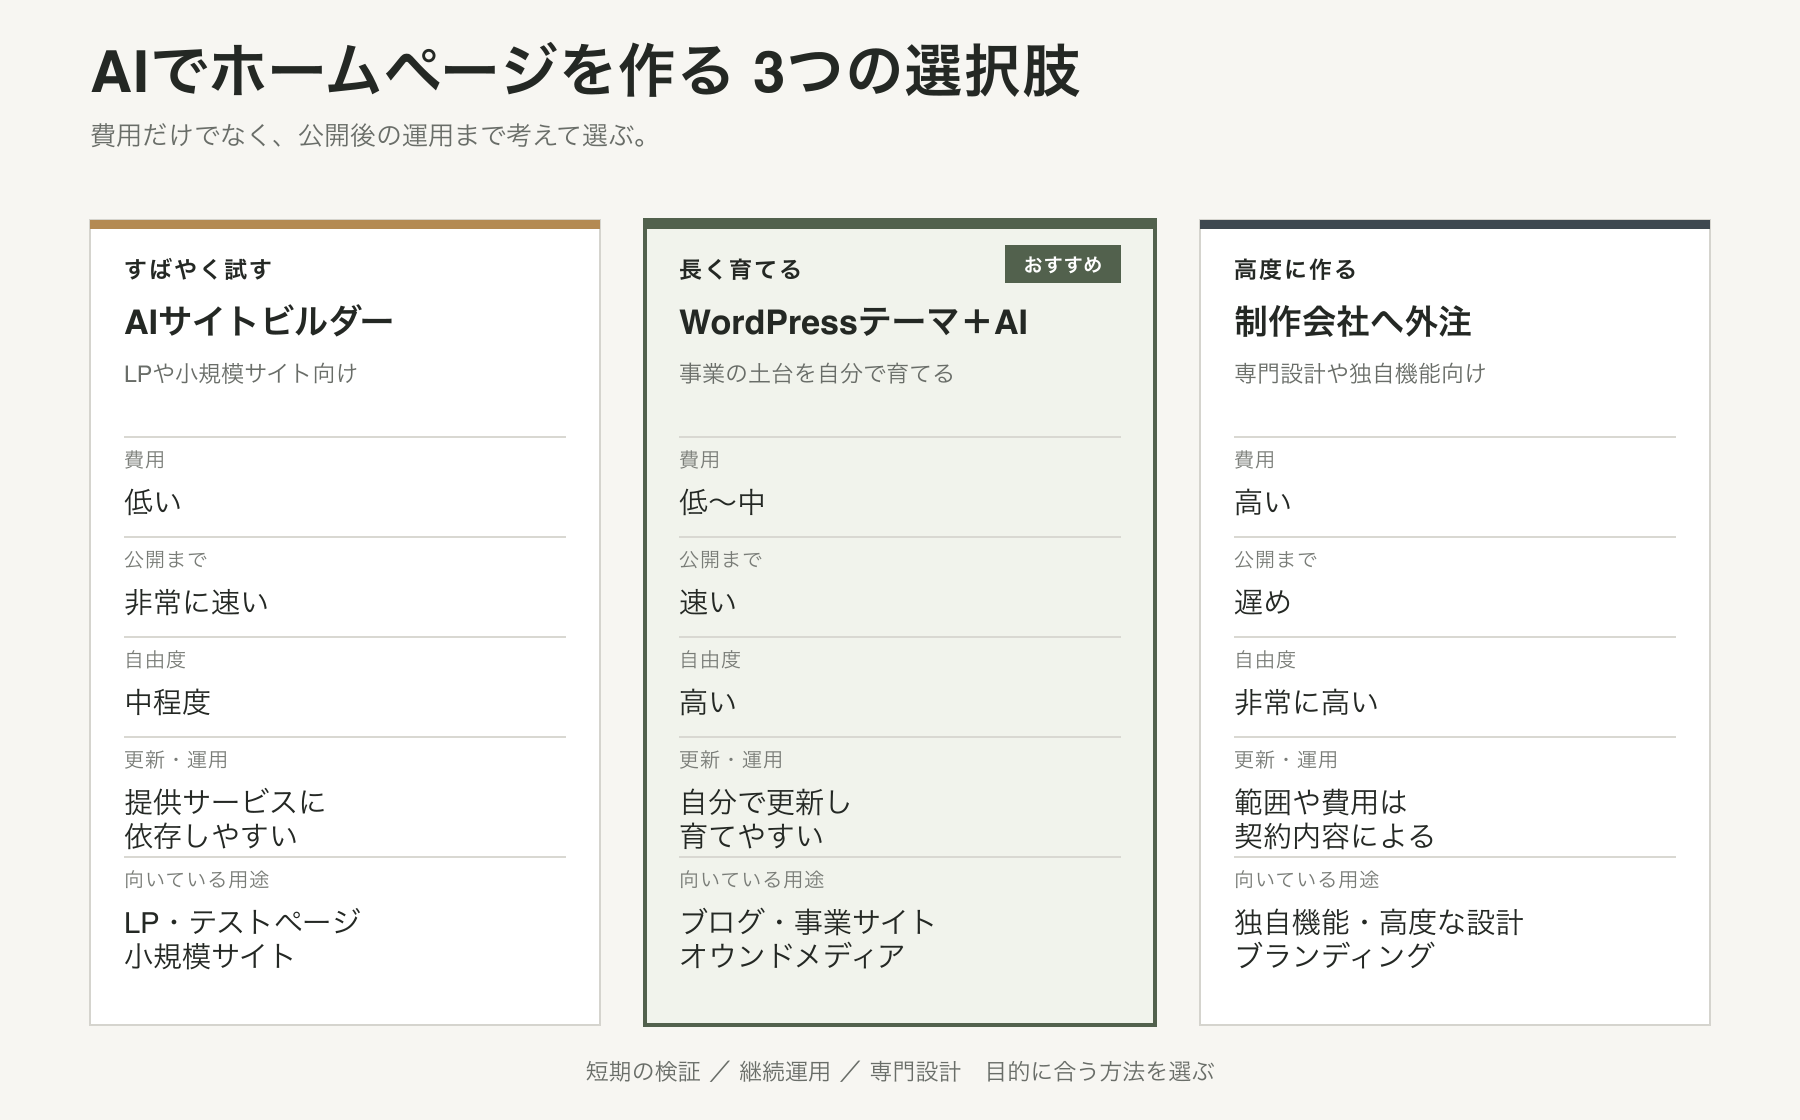1800x1120 pixels.
Task: Click the footer 専門設計 text
Action: click(915, 1072)
